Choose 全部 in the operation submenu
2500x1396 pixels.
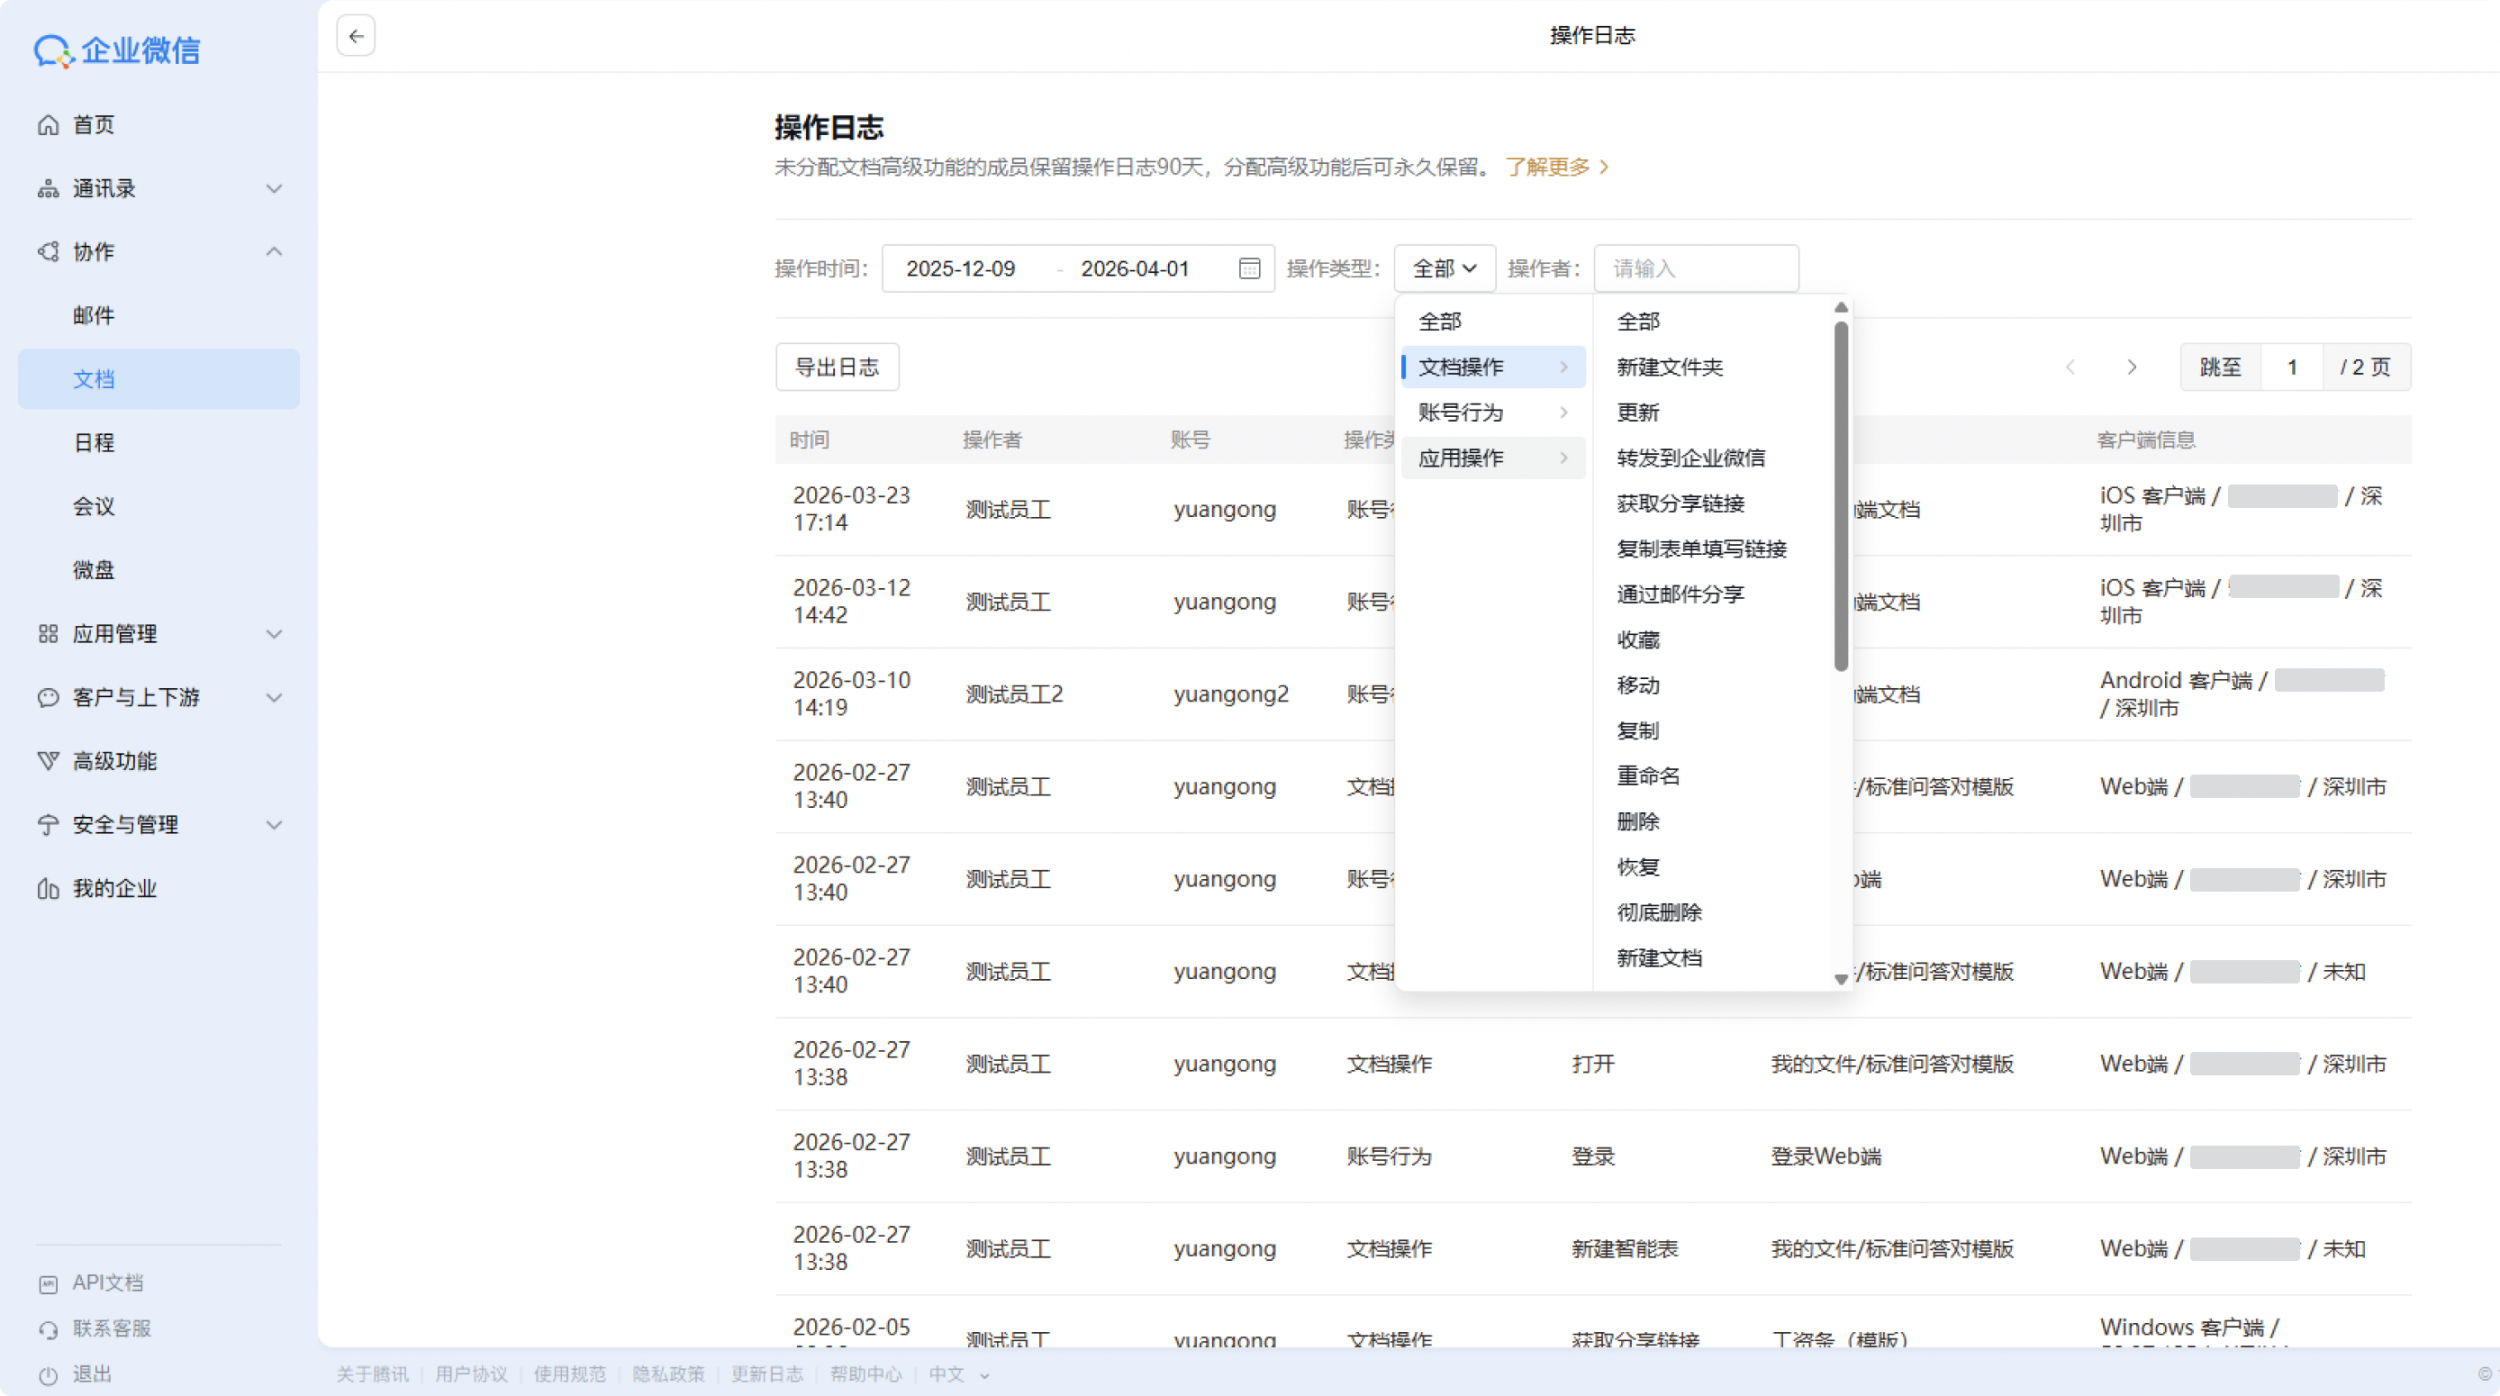(x=1638, y=322)
